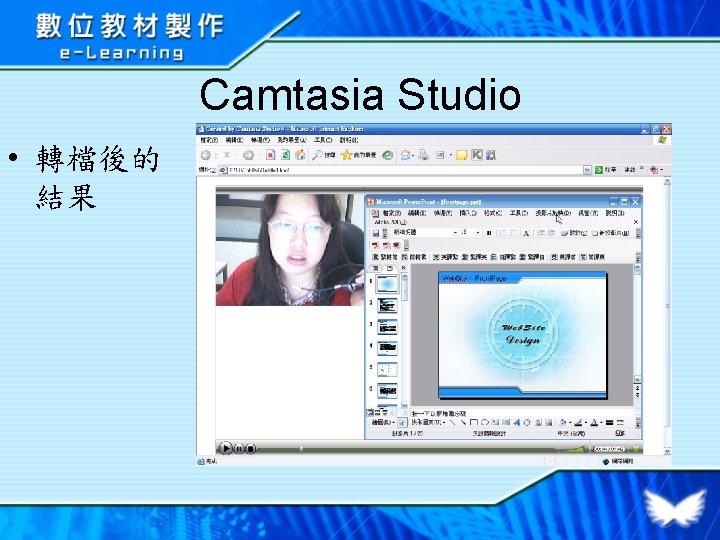The height and width of the screenshot is (540, 720).
Task: Click the video seek bar handle
Action: (x=301, y=449)
